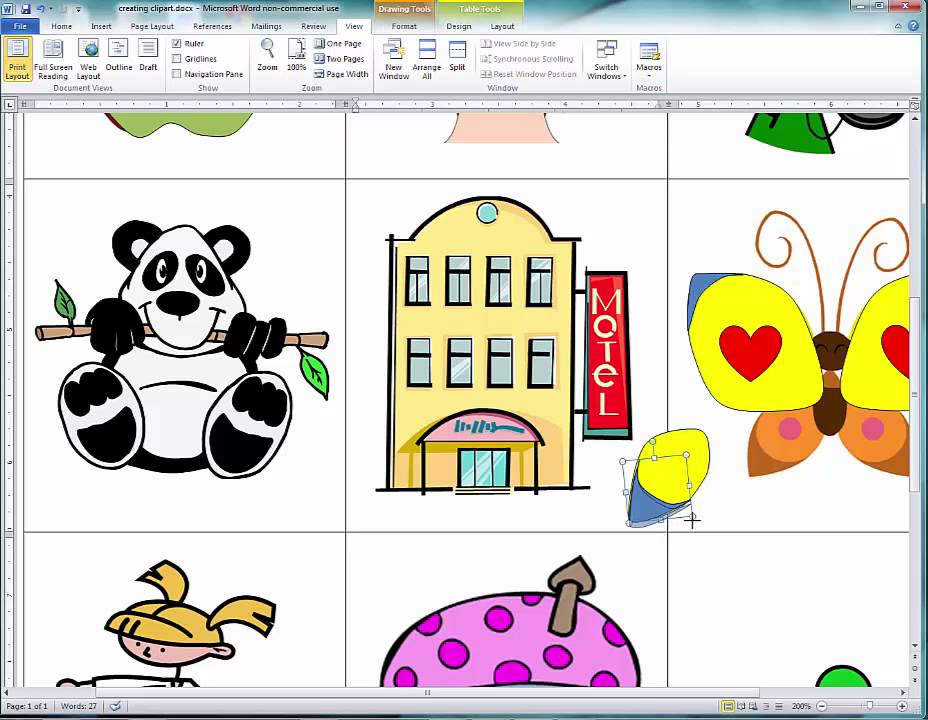928x720 pixels.
Task: Switch to Outline view
Action: coord(119,60)
